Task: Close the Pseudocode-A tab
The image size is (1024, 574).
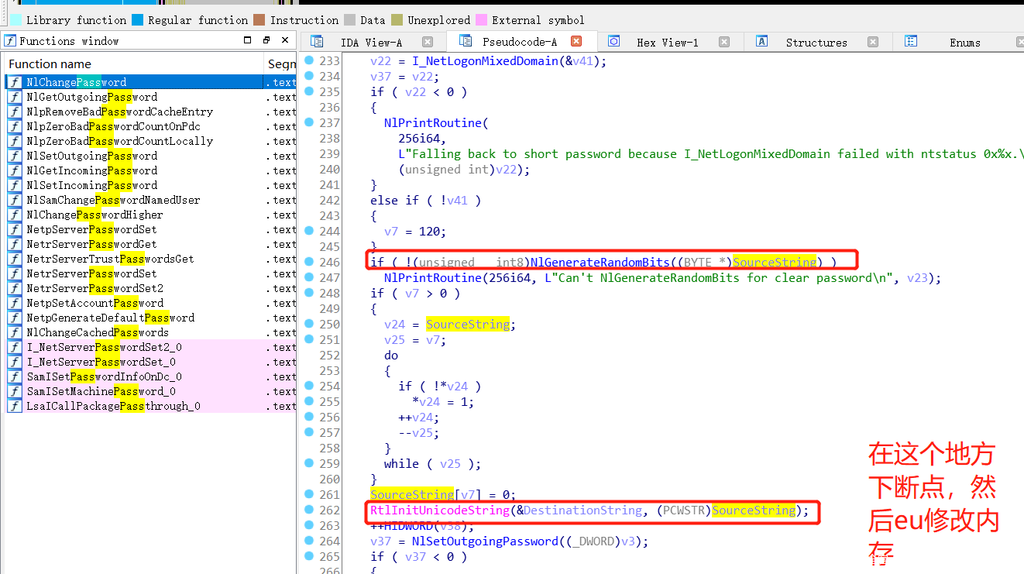Action: pos(577,42)
